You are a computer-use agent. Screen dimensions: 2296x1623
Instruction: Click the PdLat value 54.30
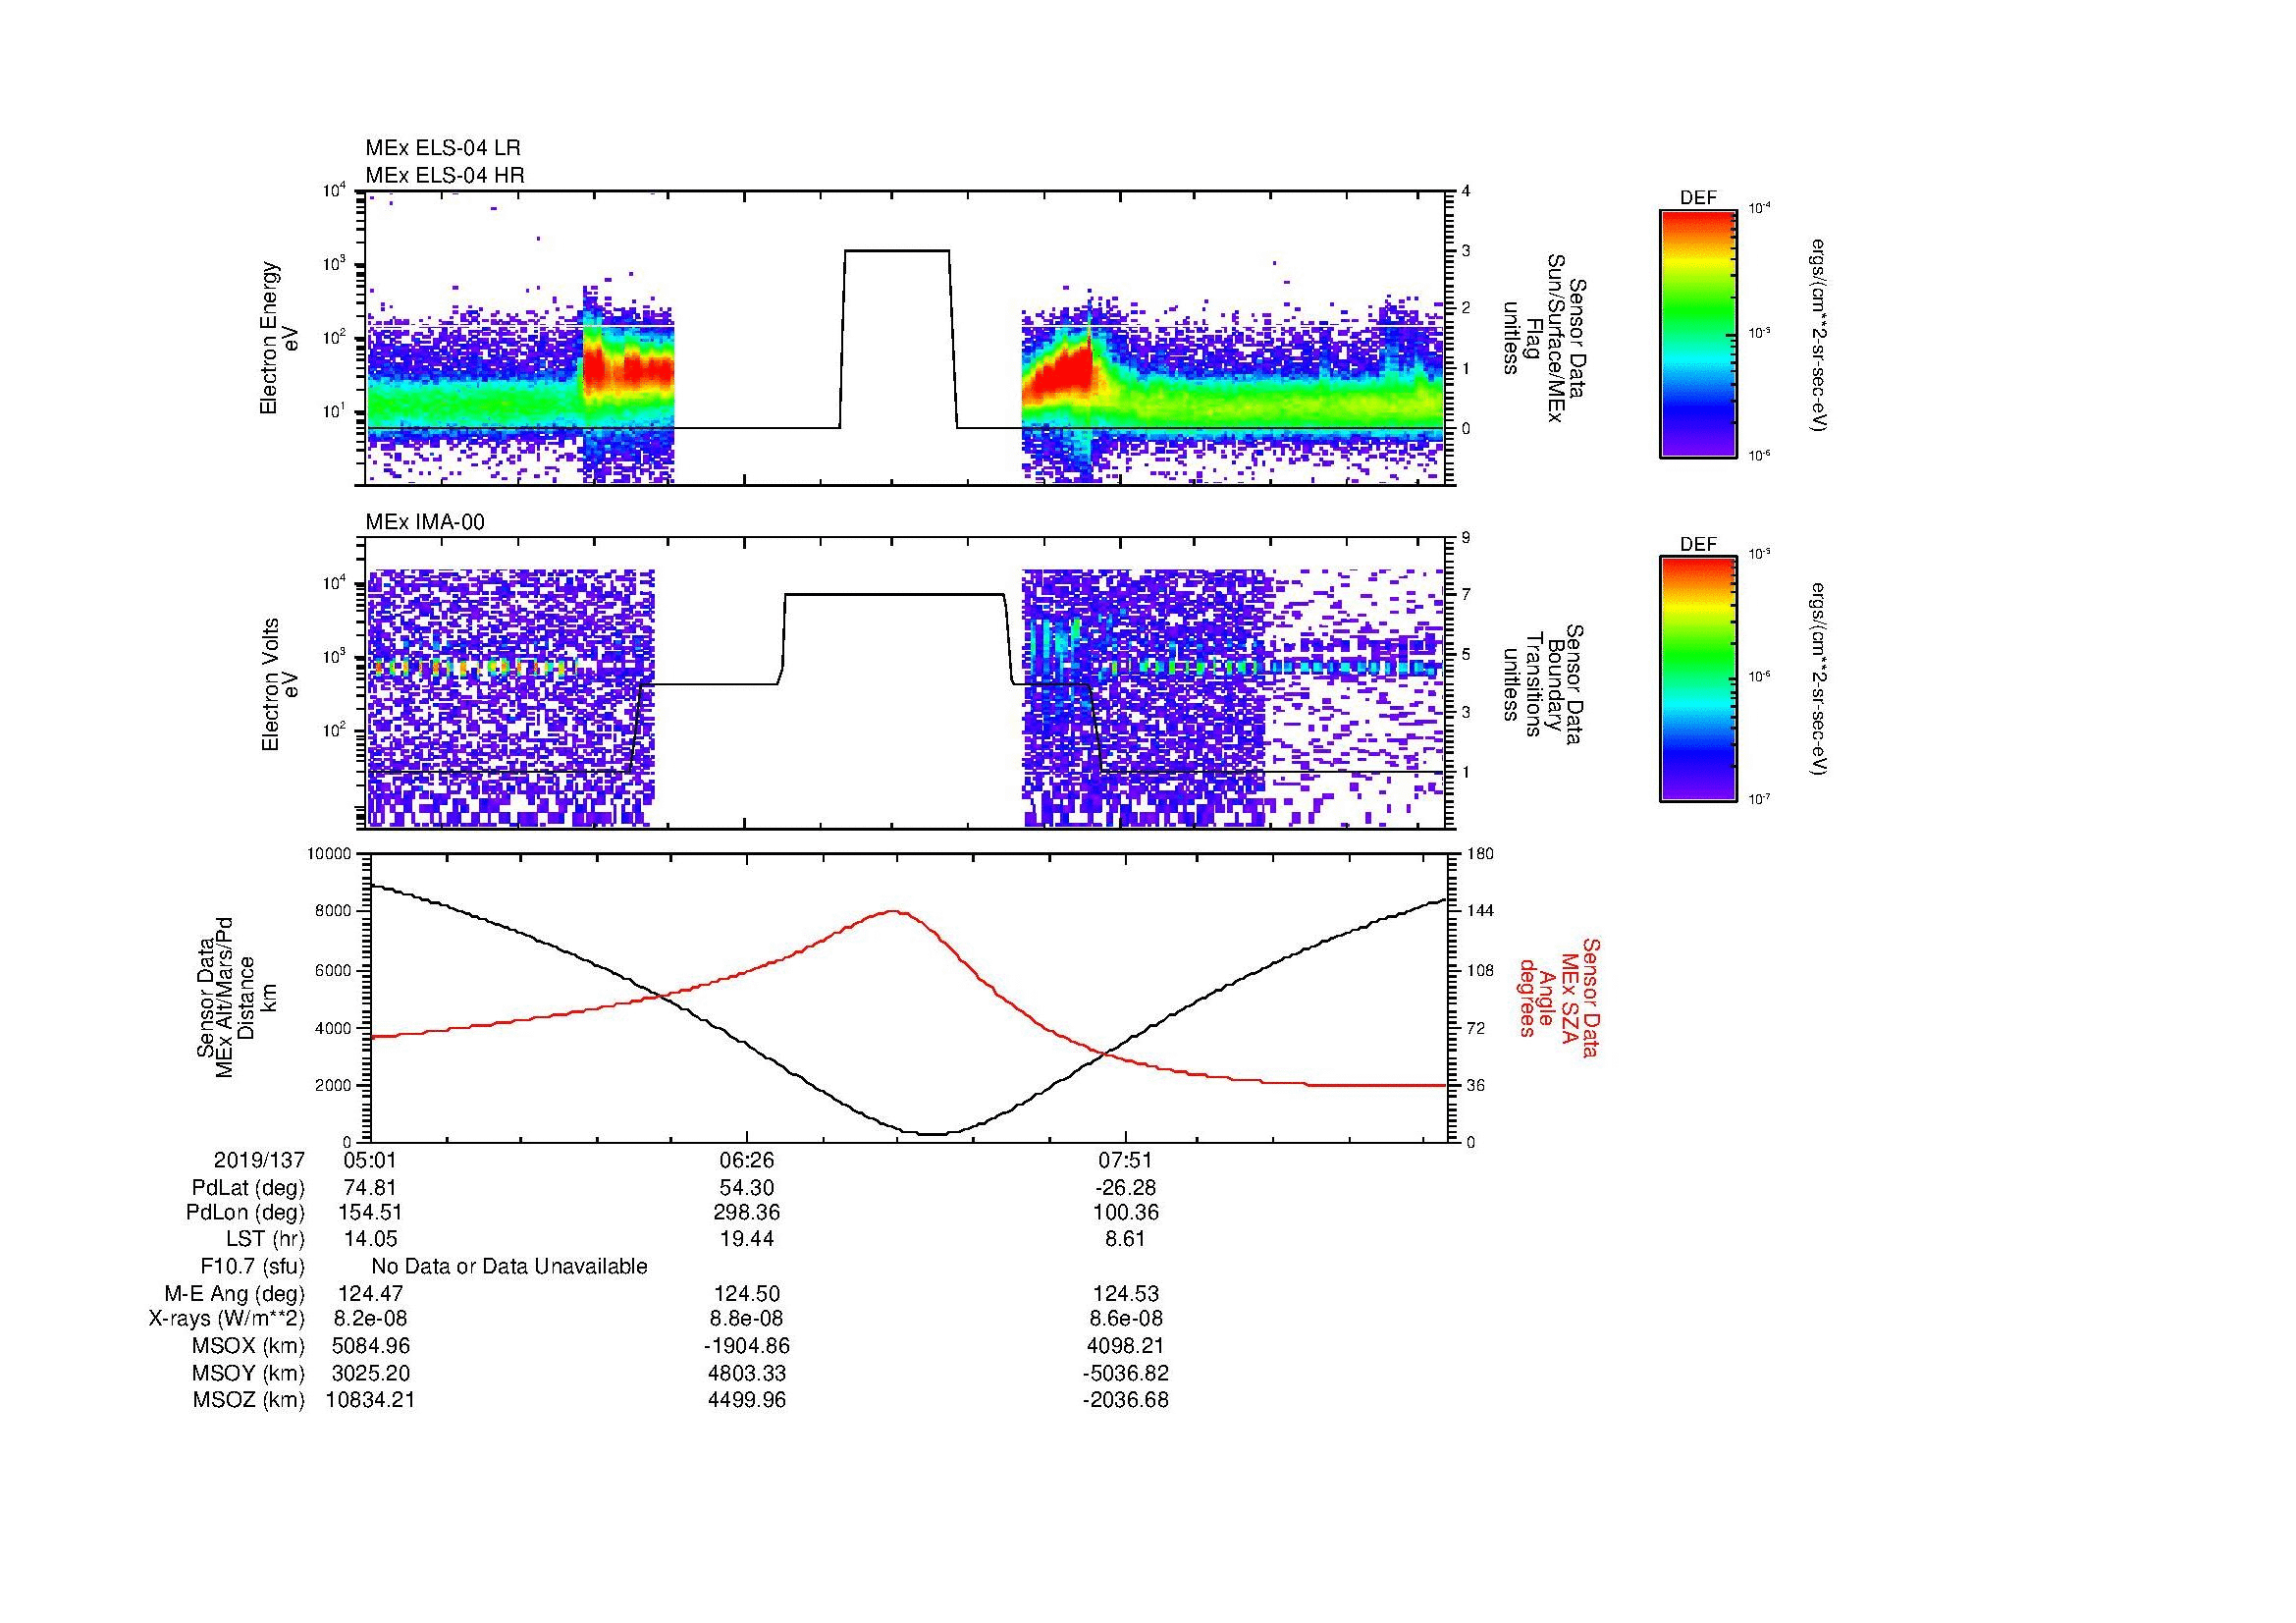pos(747,1188)
